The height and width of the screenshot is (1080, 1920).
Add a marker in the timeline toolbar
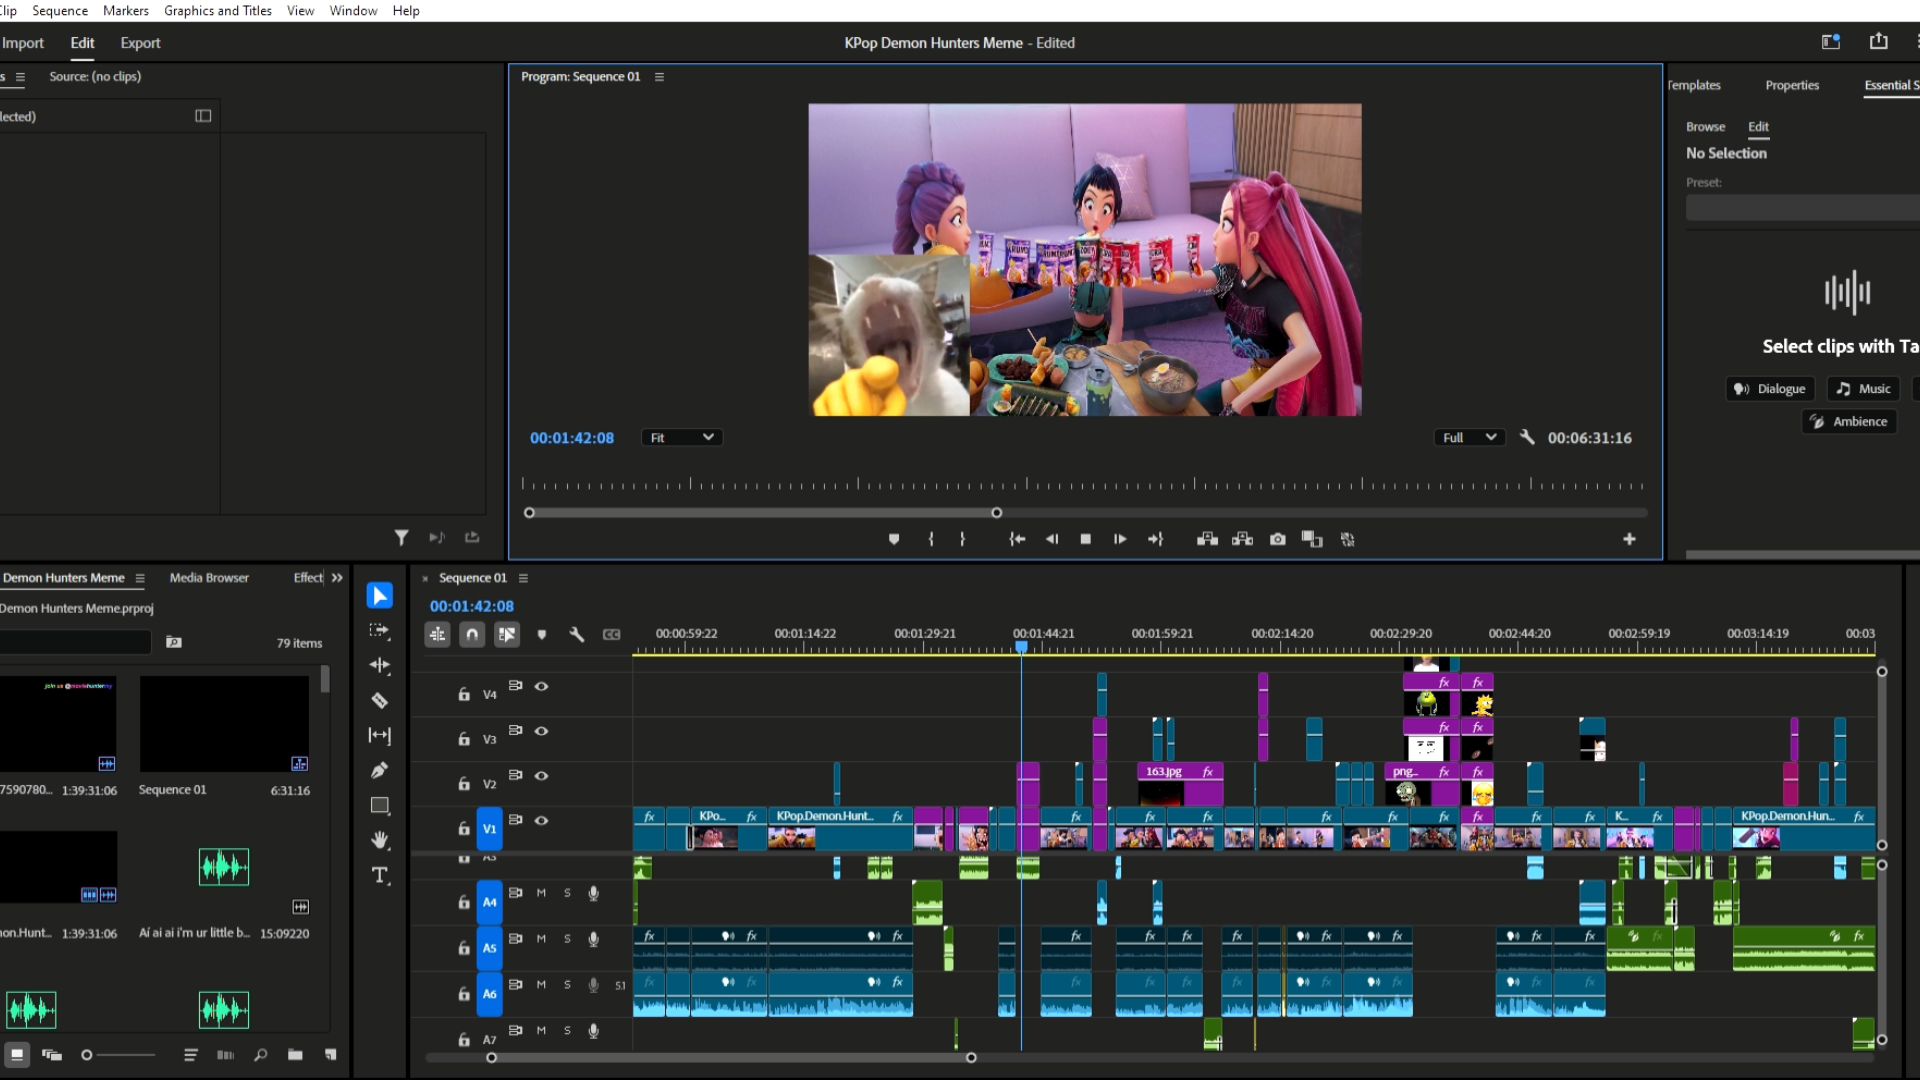point(542,634)
